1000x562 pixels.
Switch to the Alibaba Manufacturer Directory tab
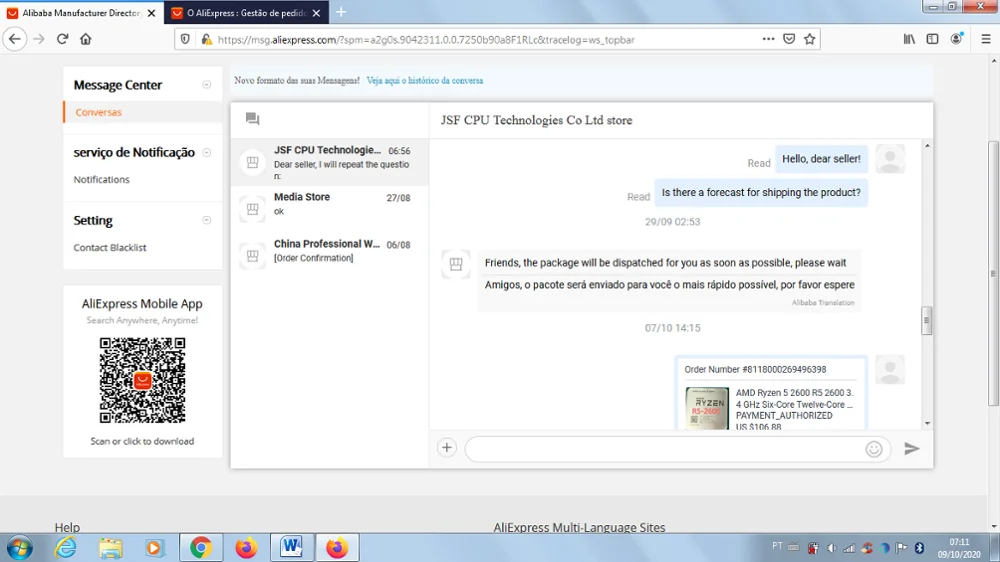coord(82,13)
